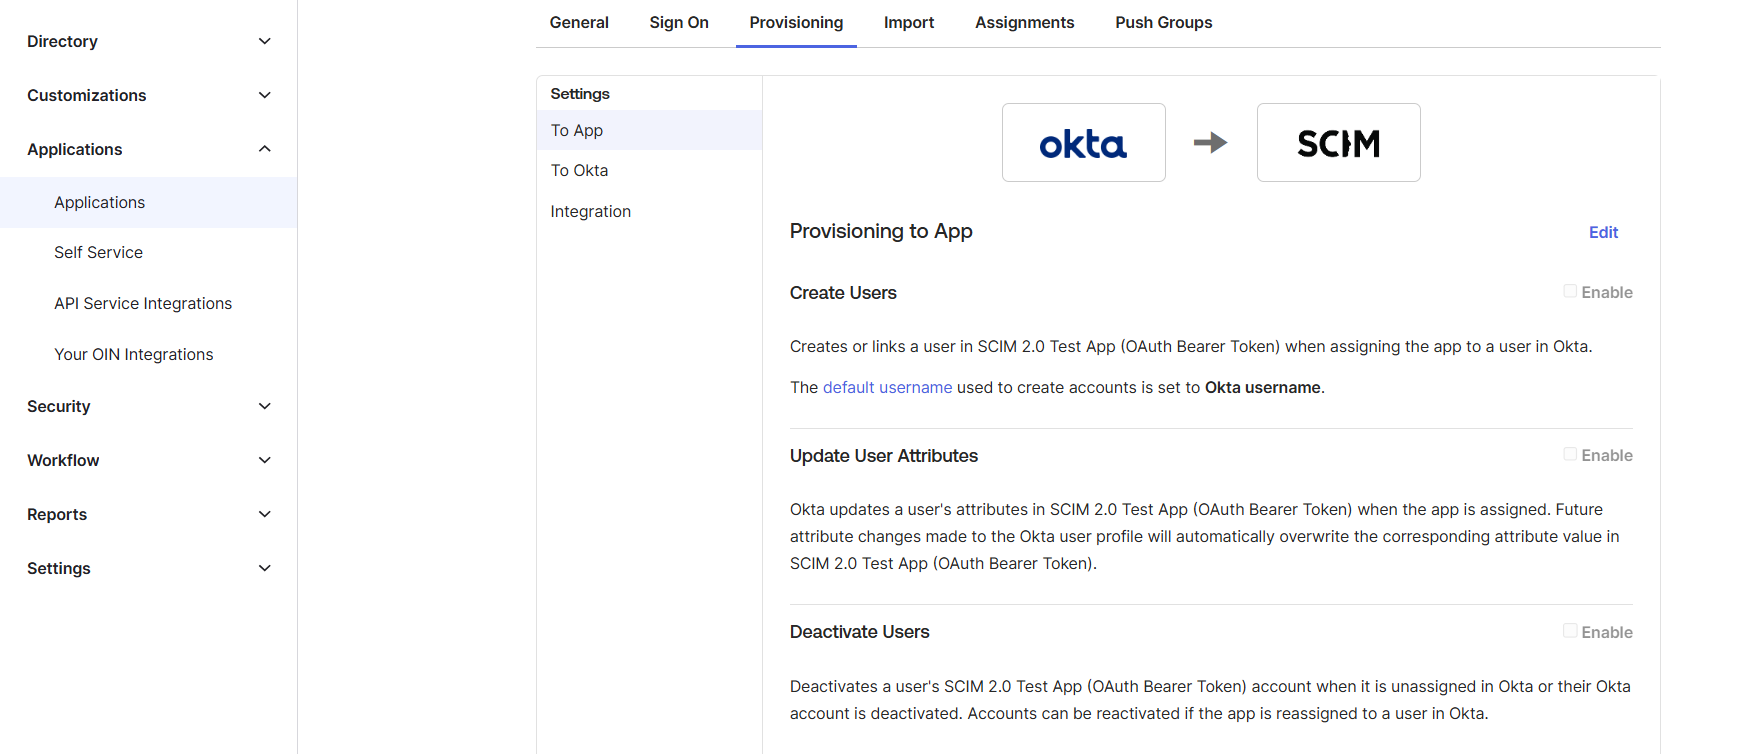Expand the Security chevron
The width and height of the screenshot is (1760, 754).
tap(264, 406)
